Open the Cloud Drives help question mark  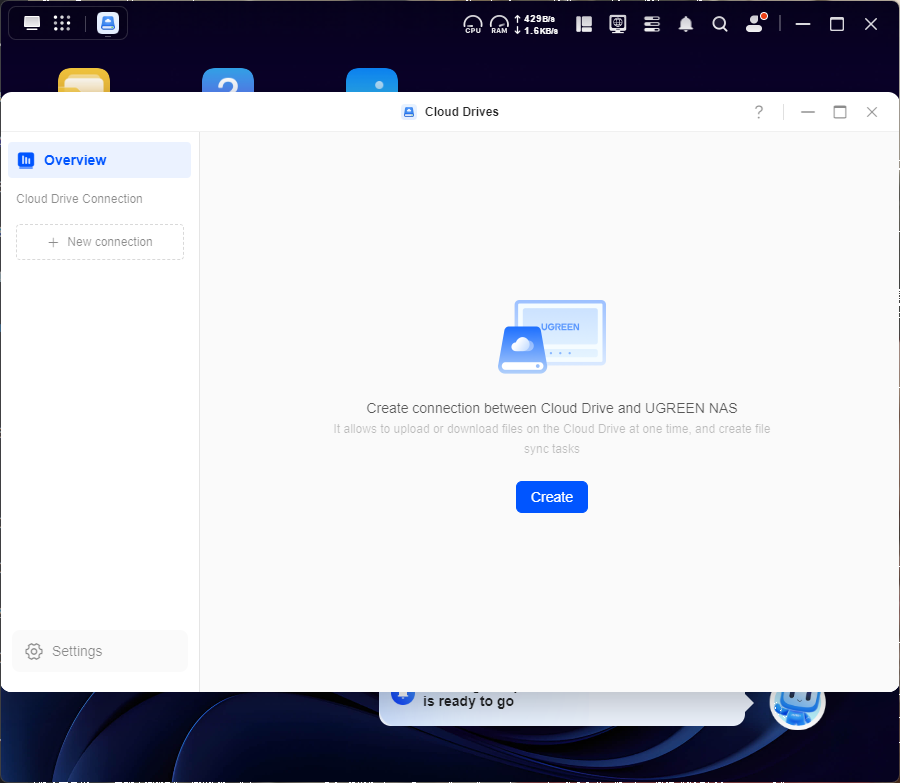coord(759,112)
